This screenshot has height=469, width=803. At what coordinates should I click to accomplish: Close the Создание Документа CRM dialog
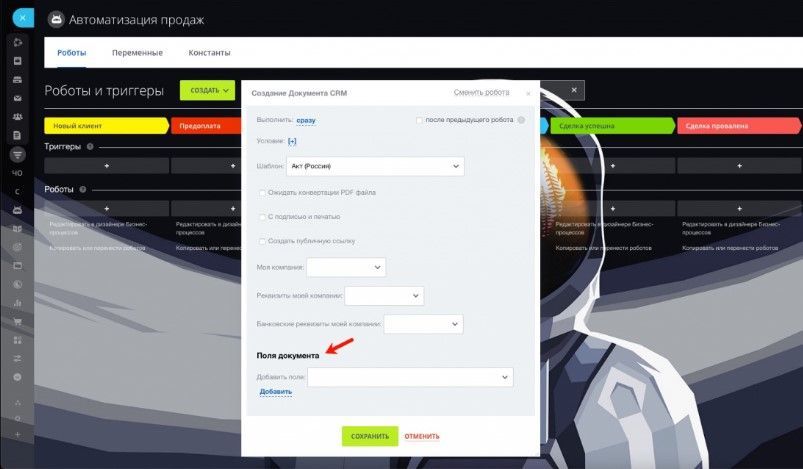(x=528, y=94)
